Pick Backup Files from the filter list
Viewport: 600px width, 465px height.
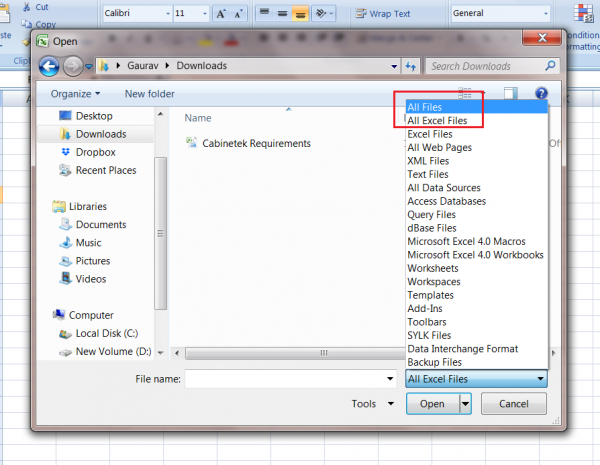[434, 362]
